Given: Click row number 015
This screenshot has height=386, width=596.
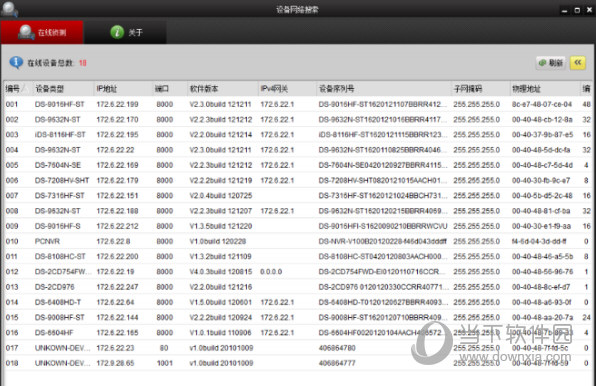Looking at the screenshot, I should [x=12, y=317].
